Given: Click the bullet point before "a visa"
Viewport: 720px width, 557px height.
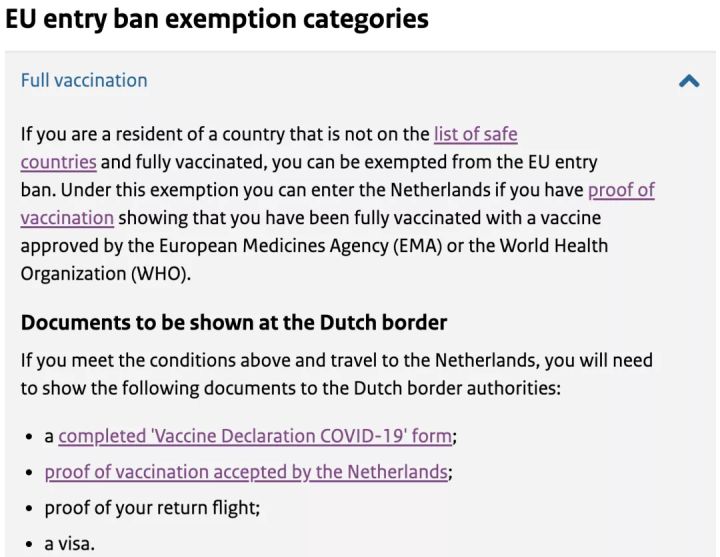Looking at the screenshot, I should tap(30, 545).
